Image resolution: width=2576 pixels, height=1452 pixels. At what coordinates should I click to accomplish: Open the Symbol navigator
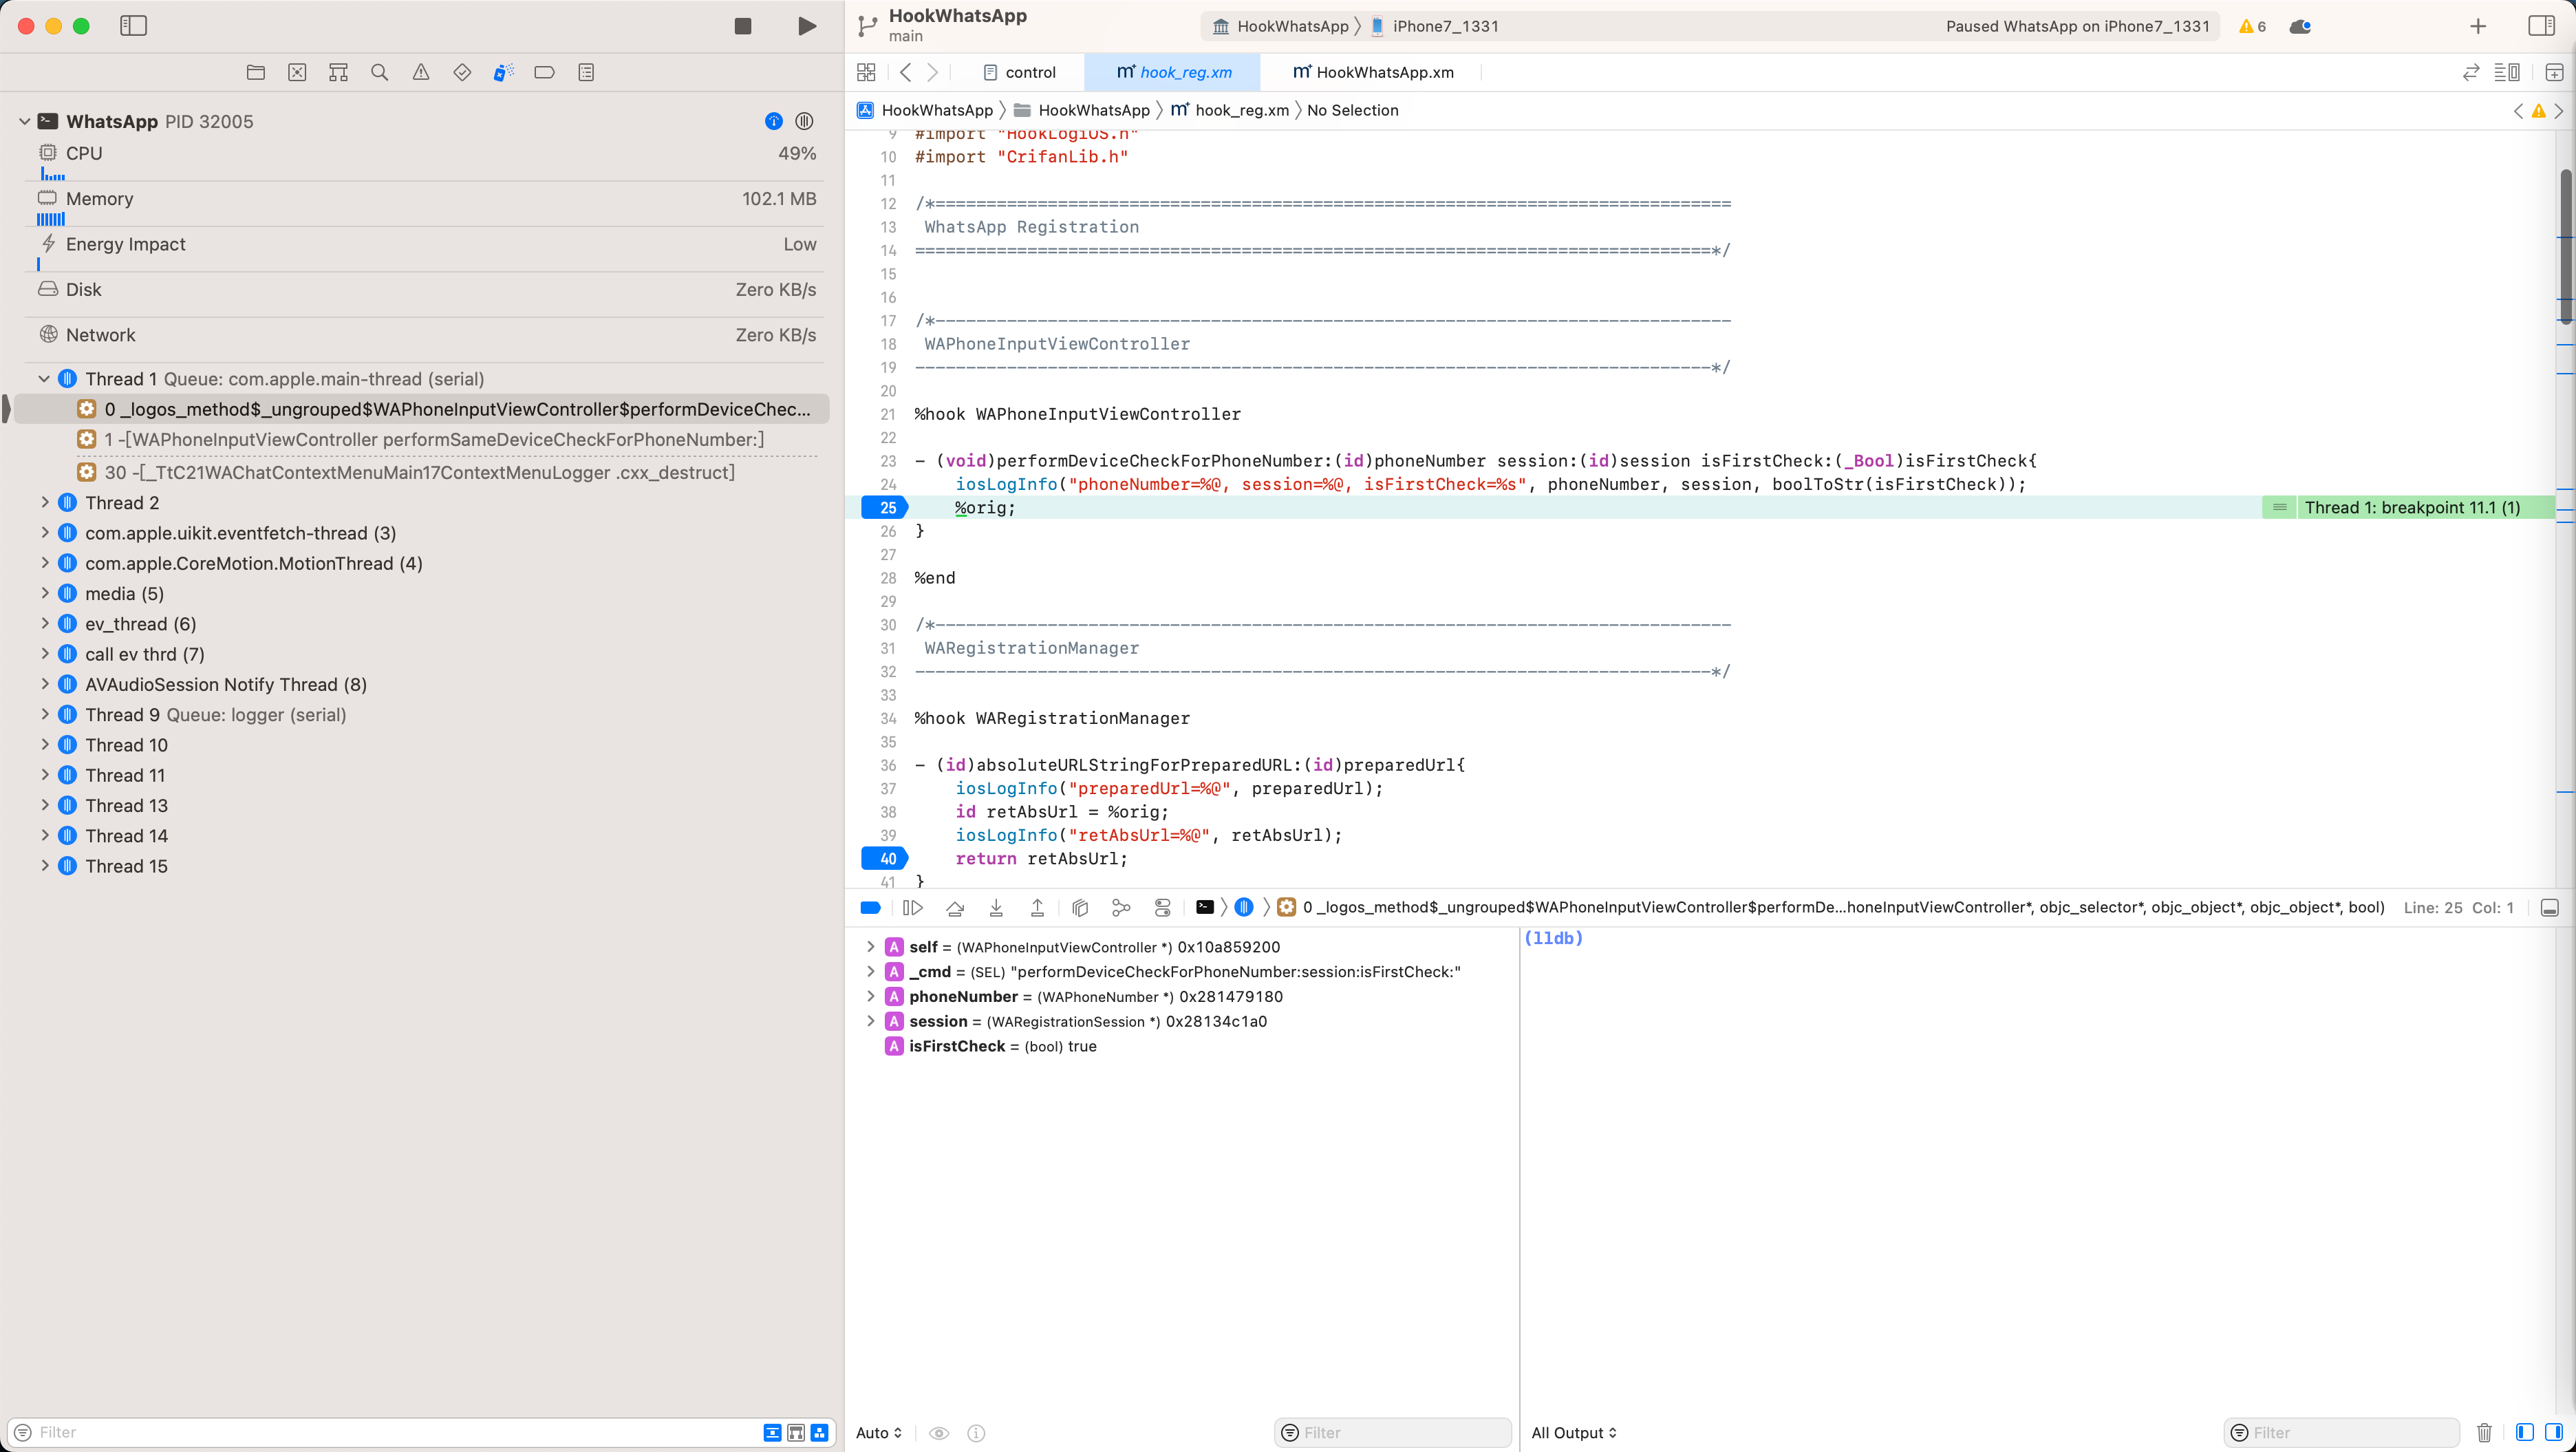[x=338, y=72]
